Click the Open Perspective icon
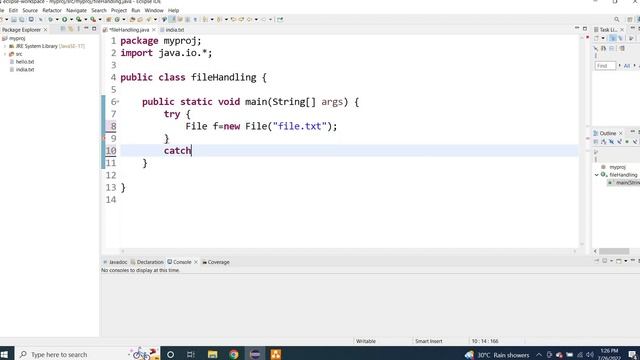The image size is (640, 360). coord(630,19)
